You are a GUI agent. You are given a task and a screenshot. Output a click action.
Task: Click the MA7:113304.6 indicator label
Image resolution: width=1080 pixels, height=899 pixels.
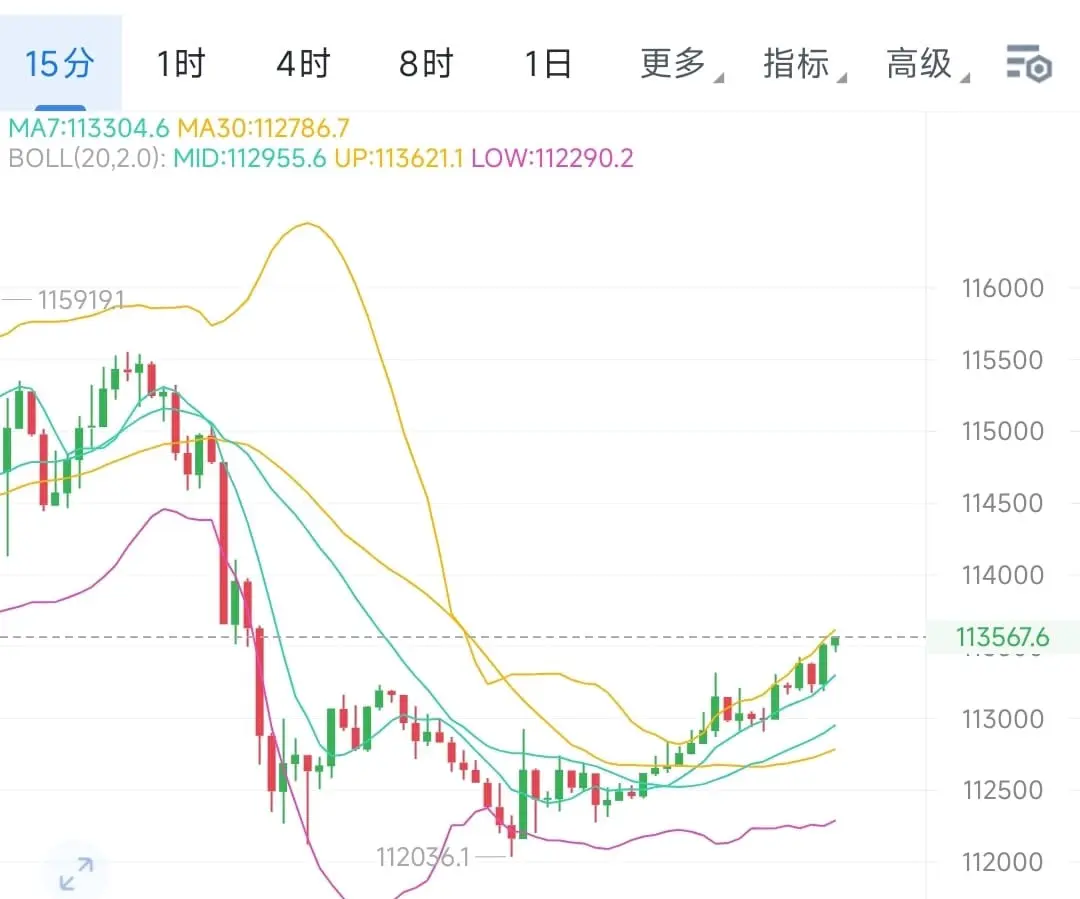[x=89, y=128]
